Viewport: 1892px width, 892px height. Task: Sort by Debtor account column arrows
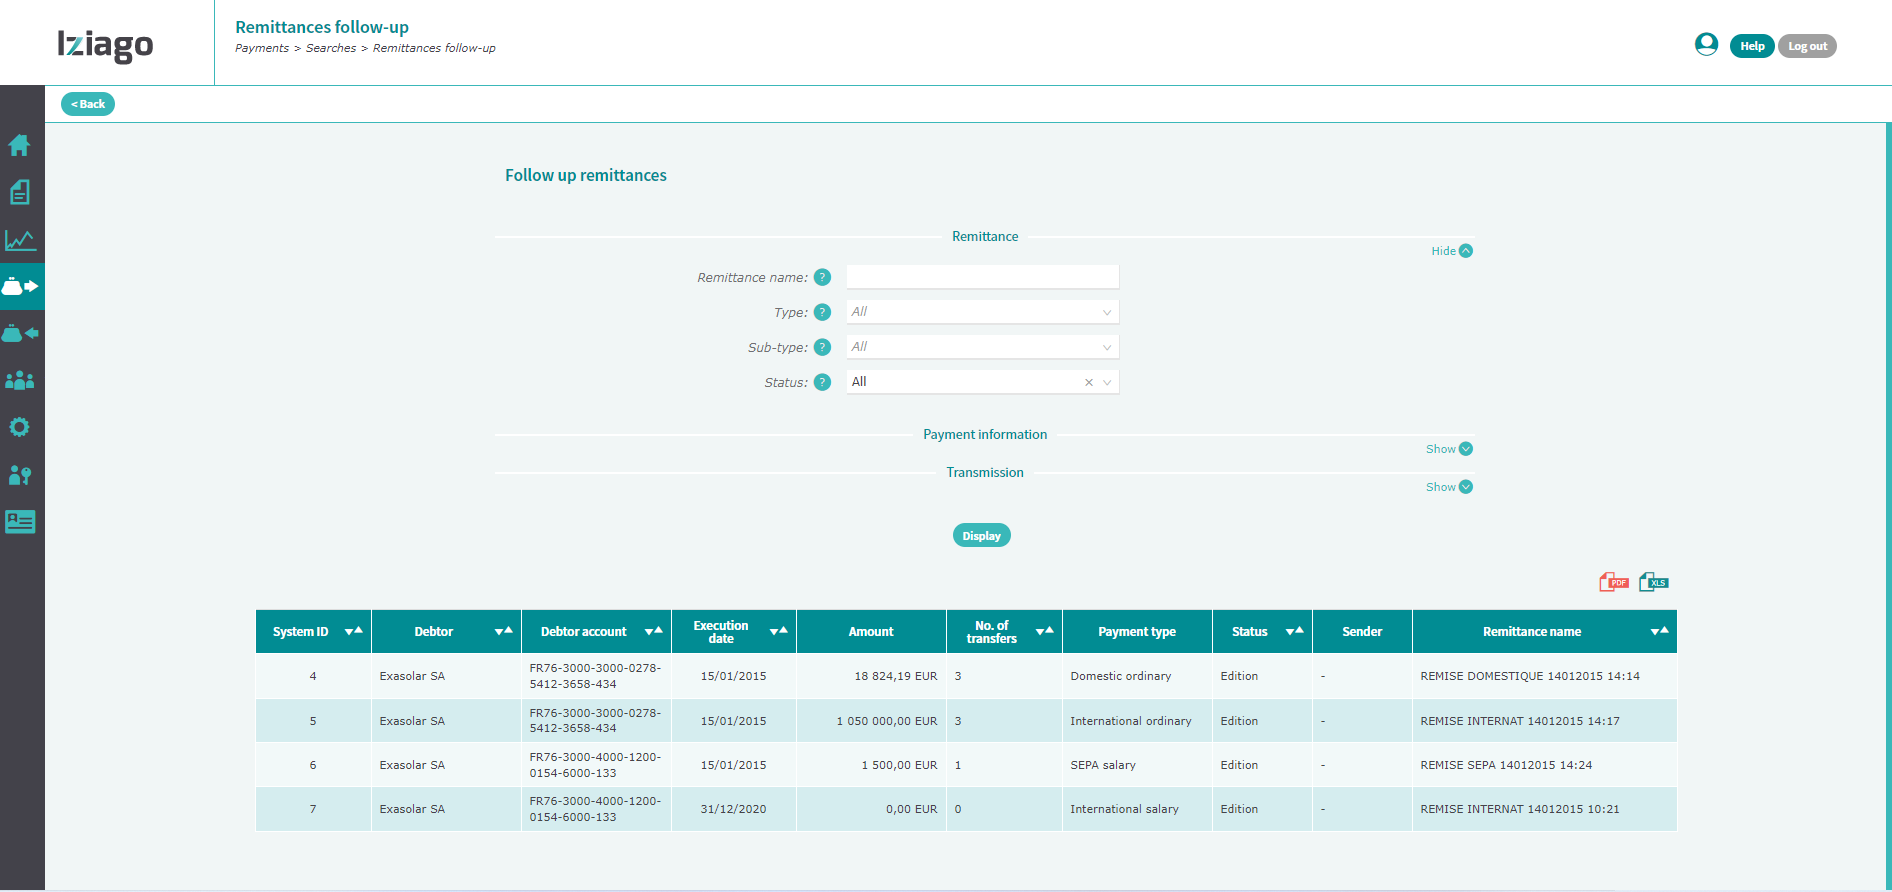point(654,631)
